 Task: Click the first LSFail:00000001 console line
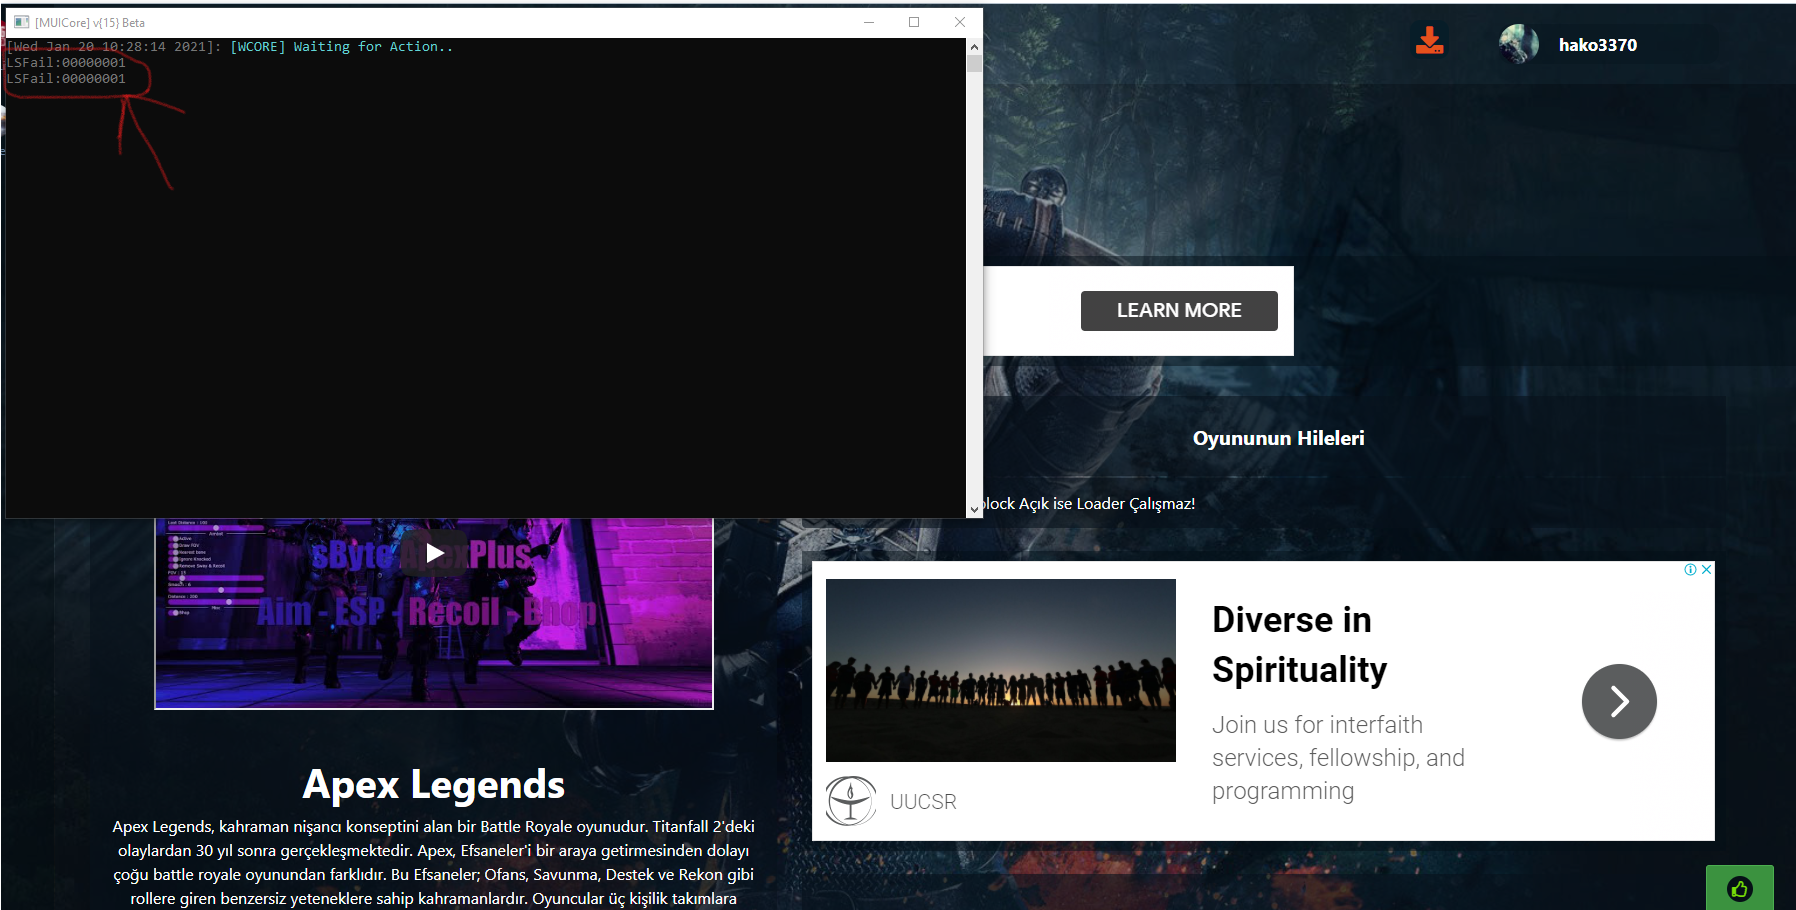point(66,63)
